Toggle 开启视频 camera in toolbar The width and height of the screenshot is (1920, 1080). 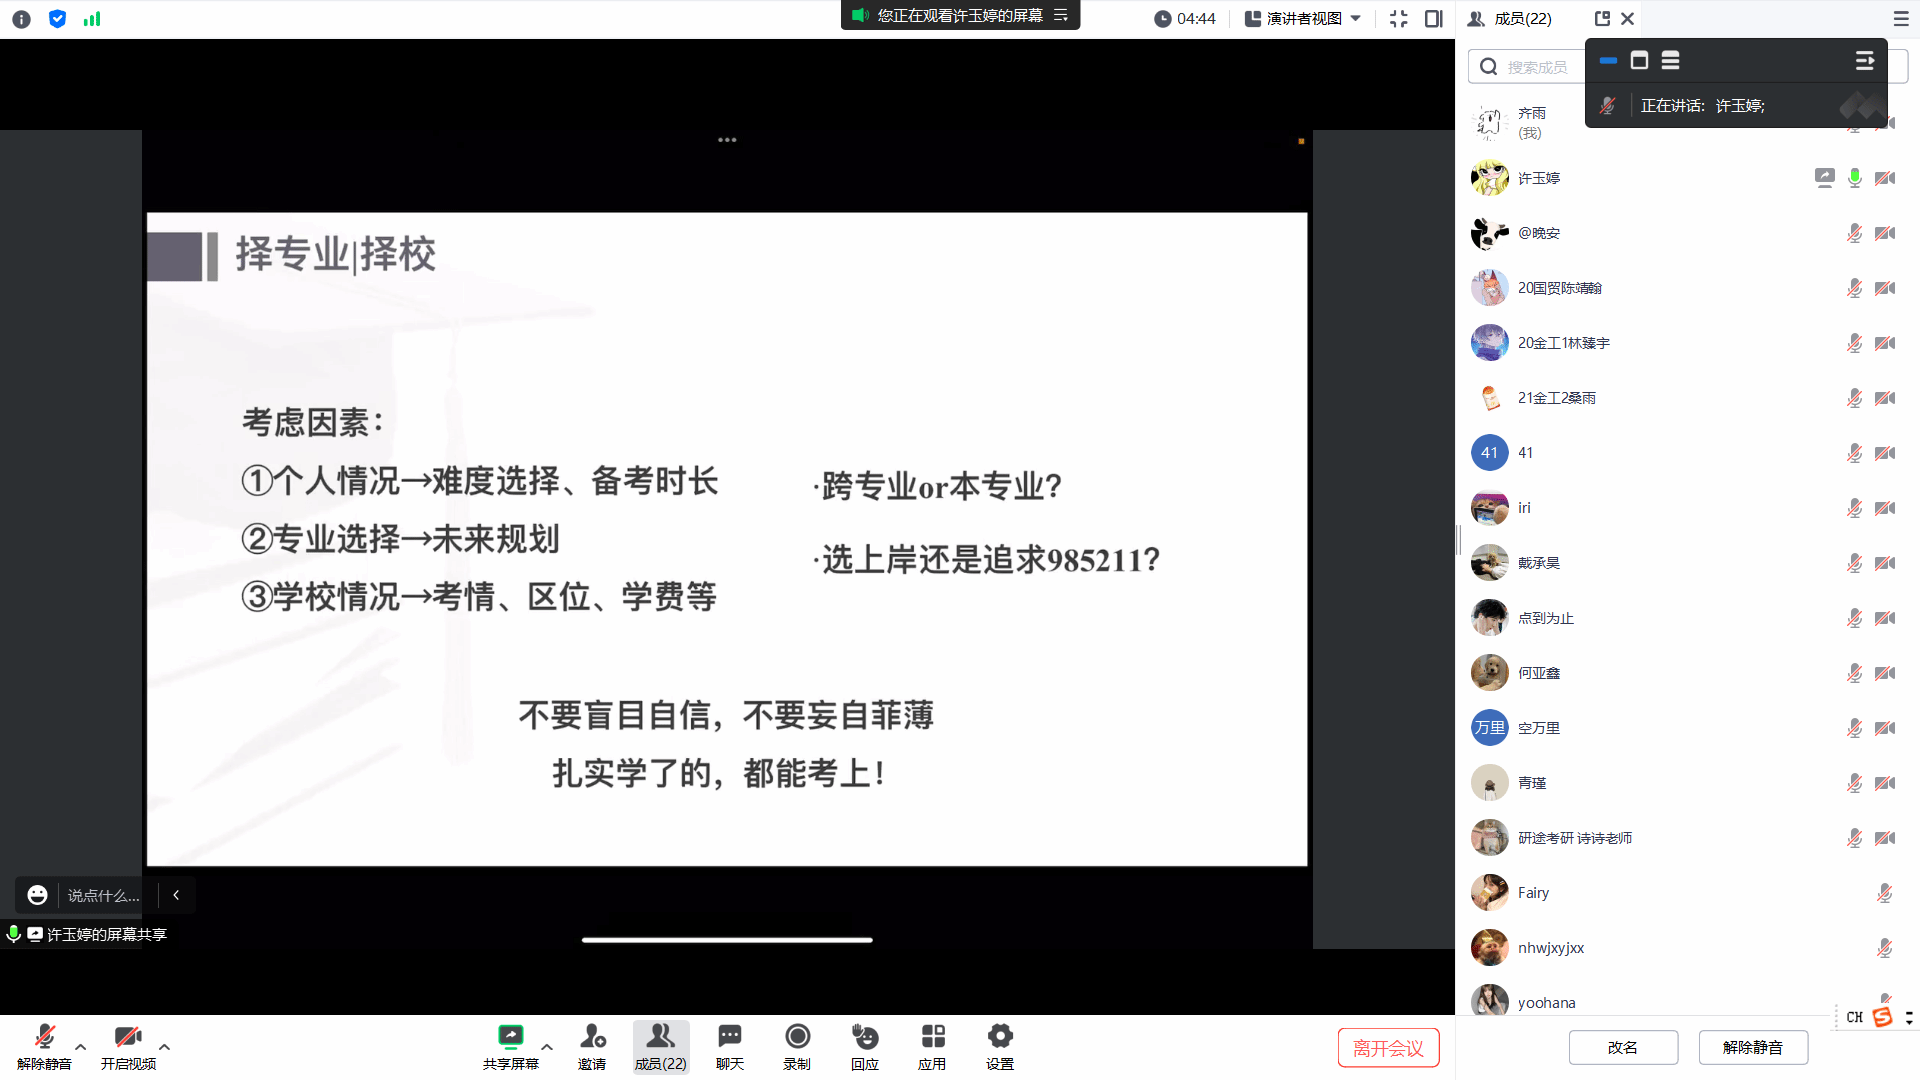(128, 1037)
